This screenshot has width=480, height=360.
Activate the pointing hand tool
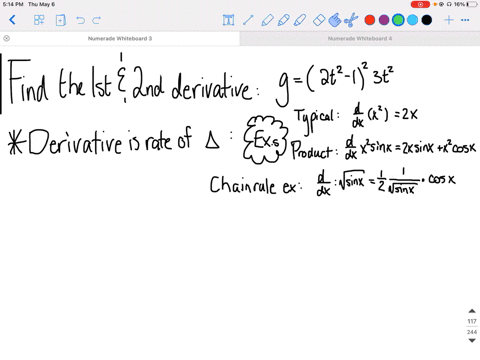[335, 20]
